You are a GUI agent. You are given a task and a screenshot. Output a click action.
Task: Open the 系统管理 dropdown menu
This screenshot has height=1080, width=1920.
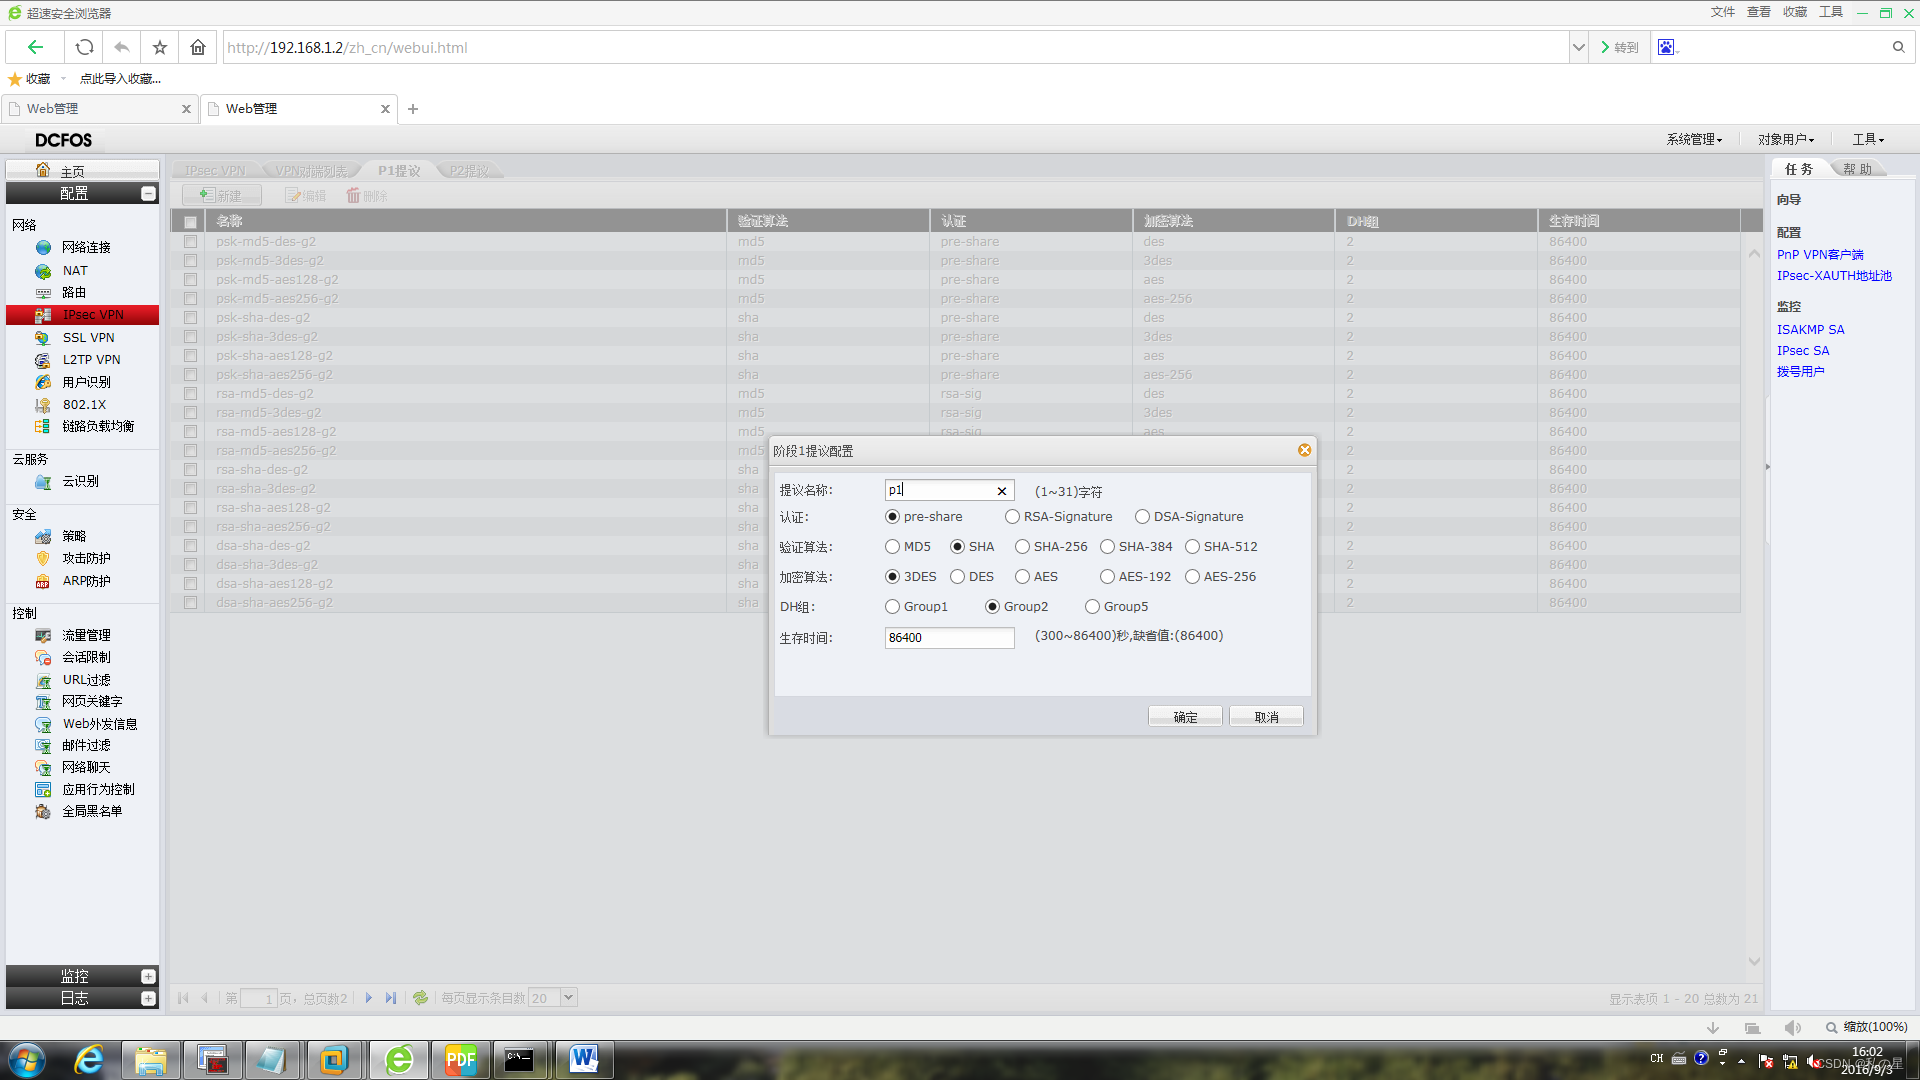click(1694, 139)
